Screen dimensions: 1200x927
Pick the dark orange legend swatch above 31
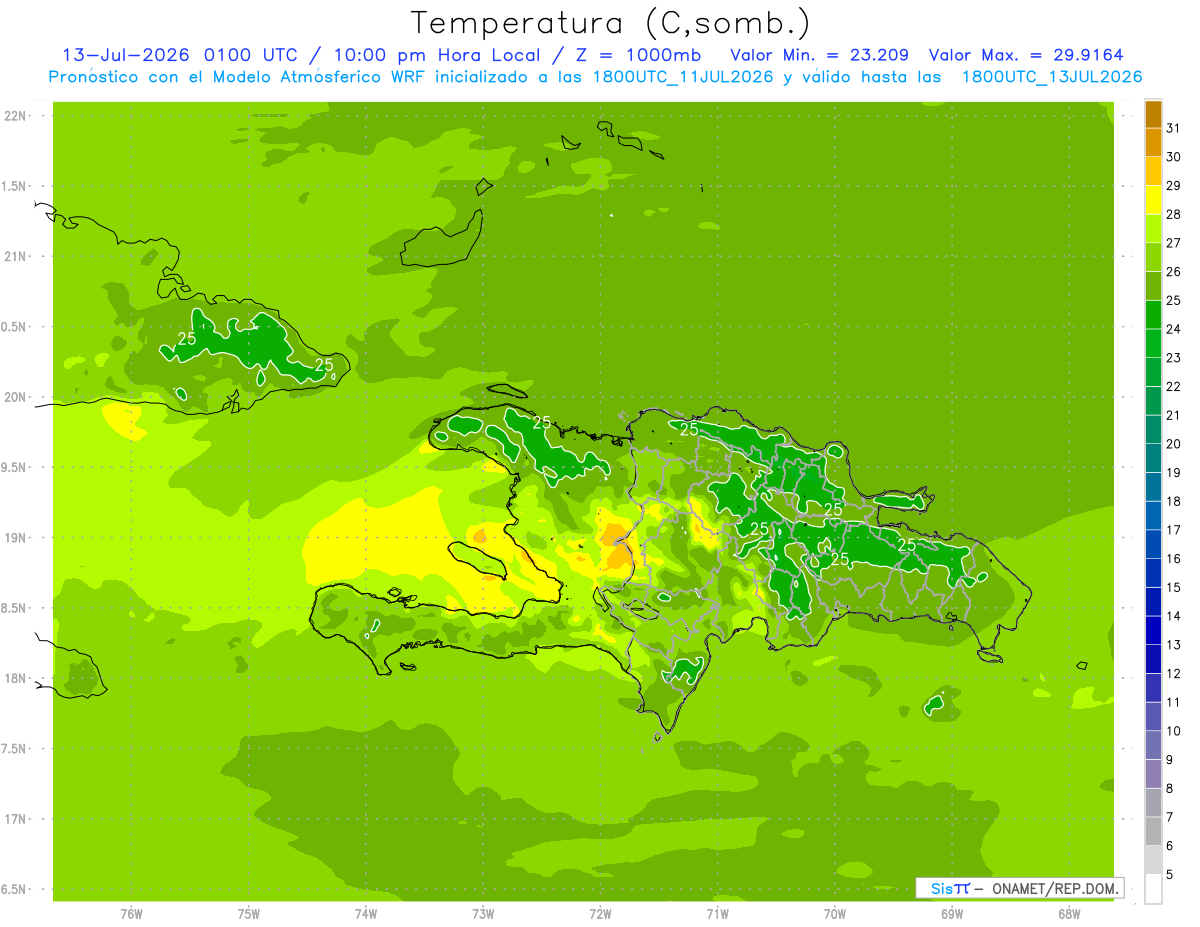pyautogui.click(x=1153, y=114)
